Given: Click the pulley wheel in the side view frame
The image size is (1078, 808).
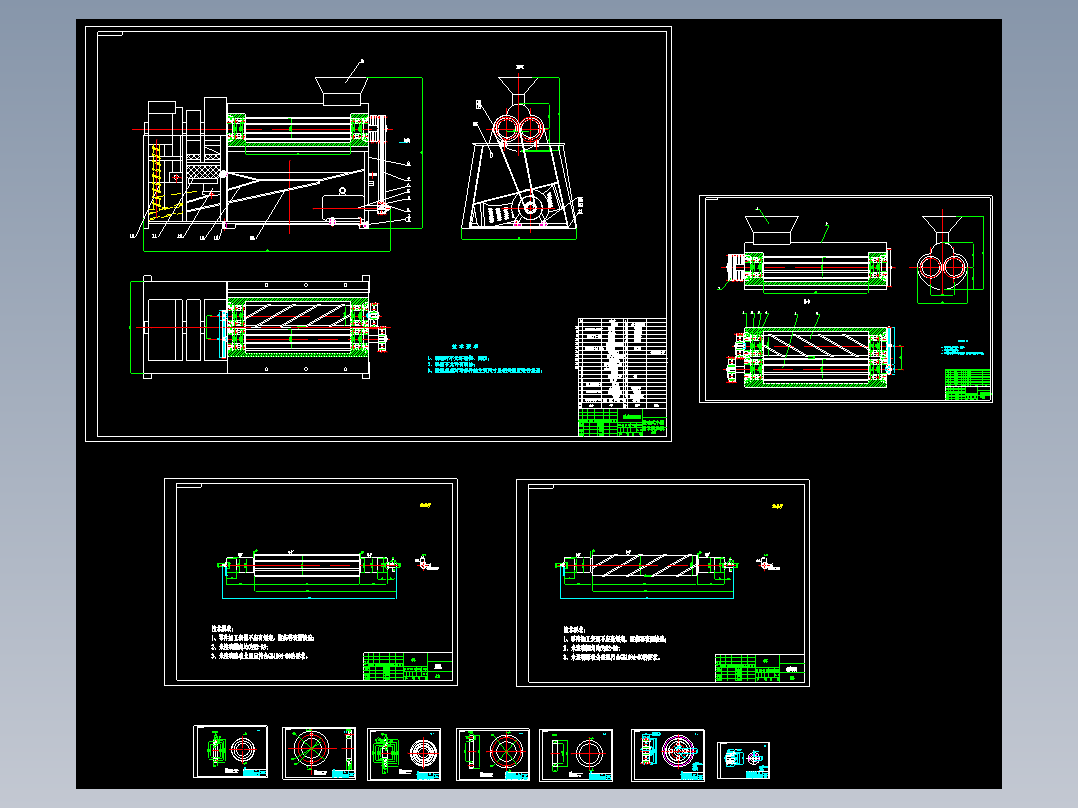Looking at the screenshot, I should coord(530,206).
